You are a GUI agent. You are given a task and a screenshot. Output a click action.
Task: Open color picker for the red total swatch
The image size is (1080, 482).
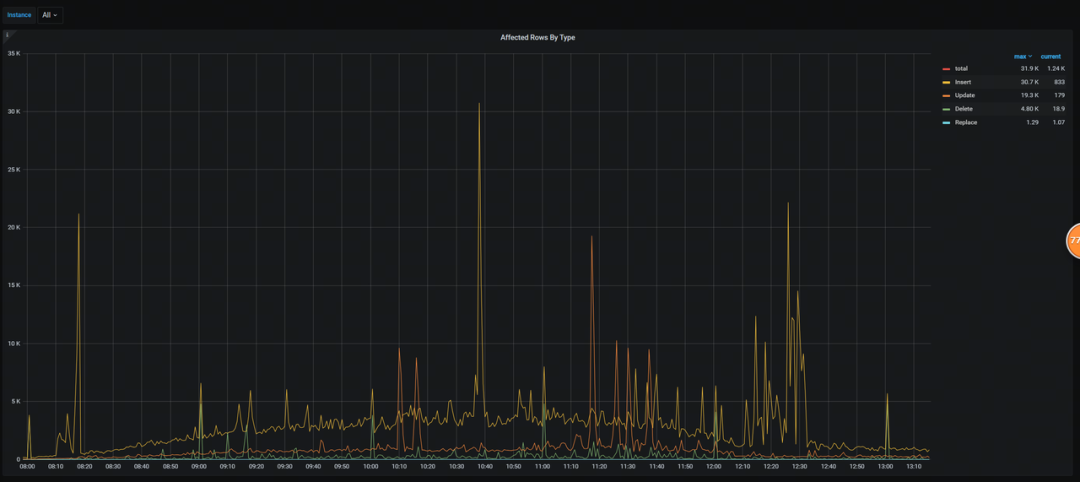[x=946, y=69]
